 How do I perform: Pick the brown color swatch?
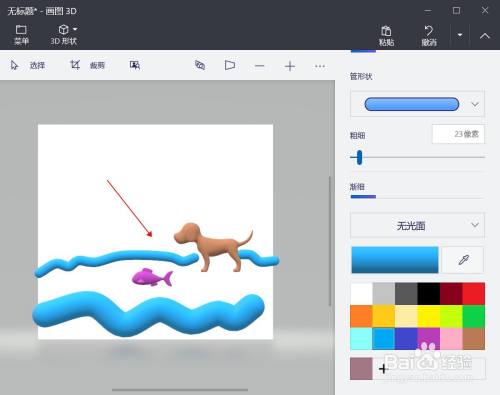click(474, 338)
